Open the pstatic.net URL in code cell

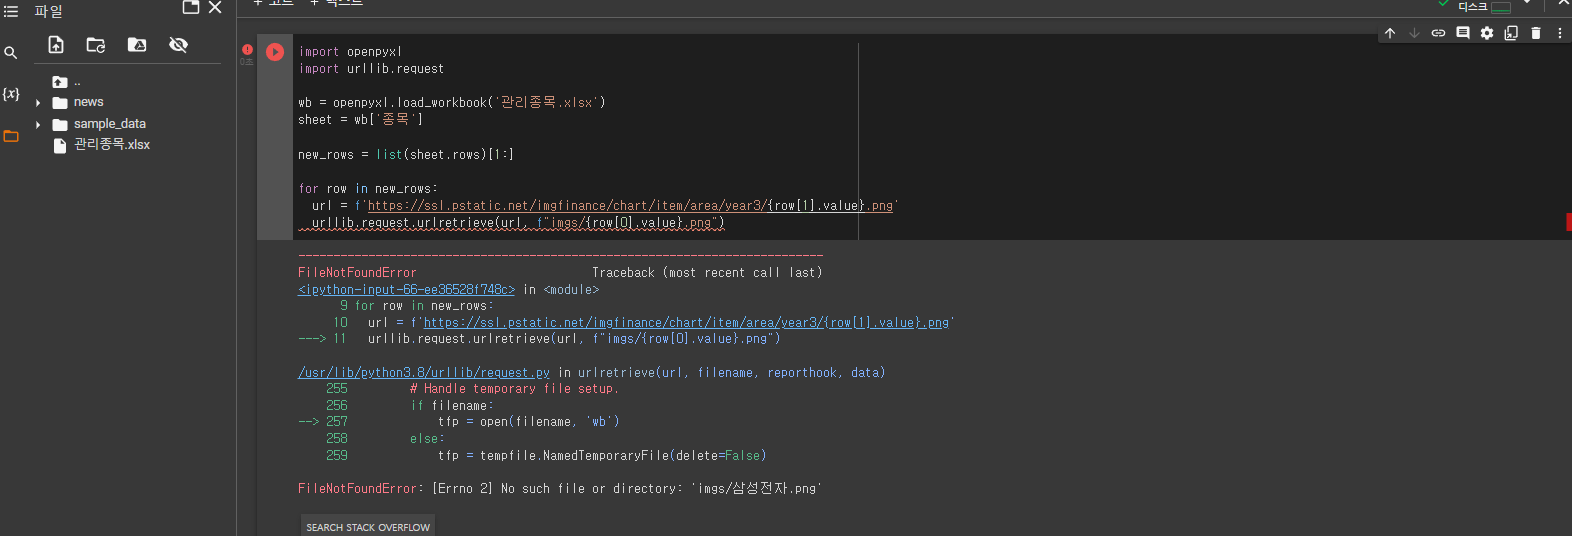pos(630,206)
